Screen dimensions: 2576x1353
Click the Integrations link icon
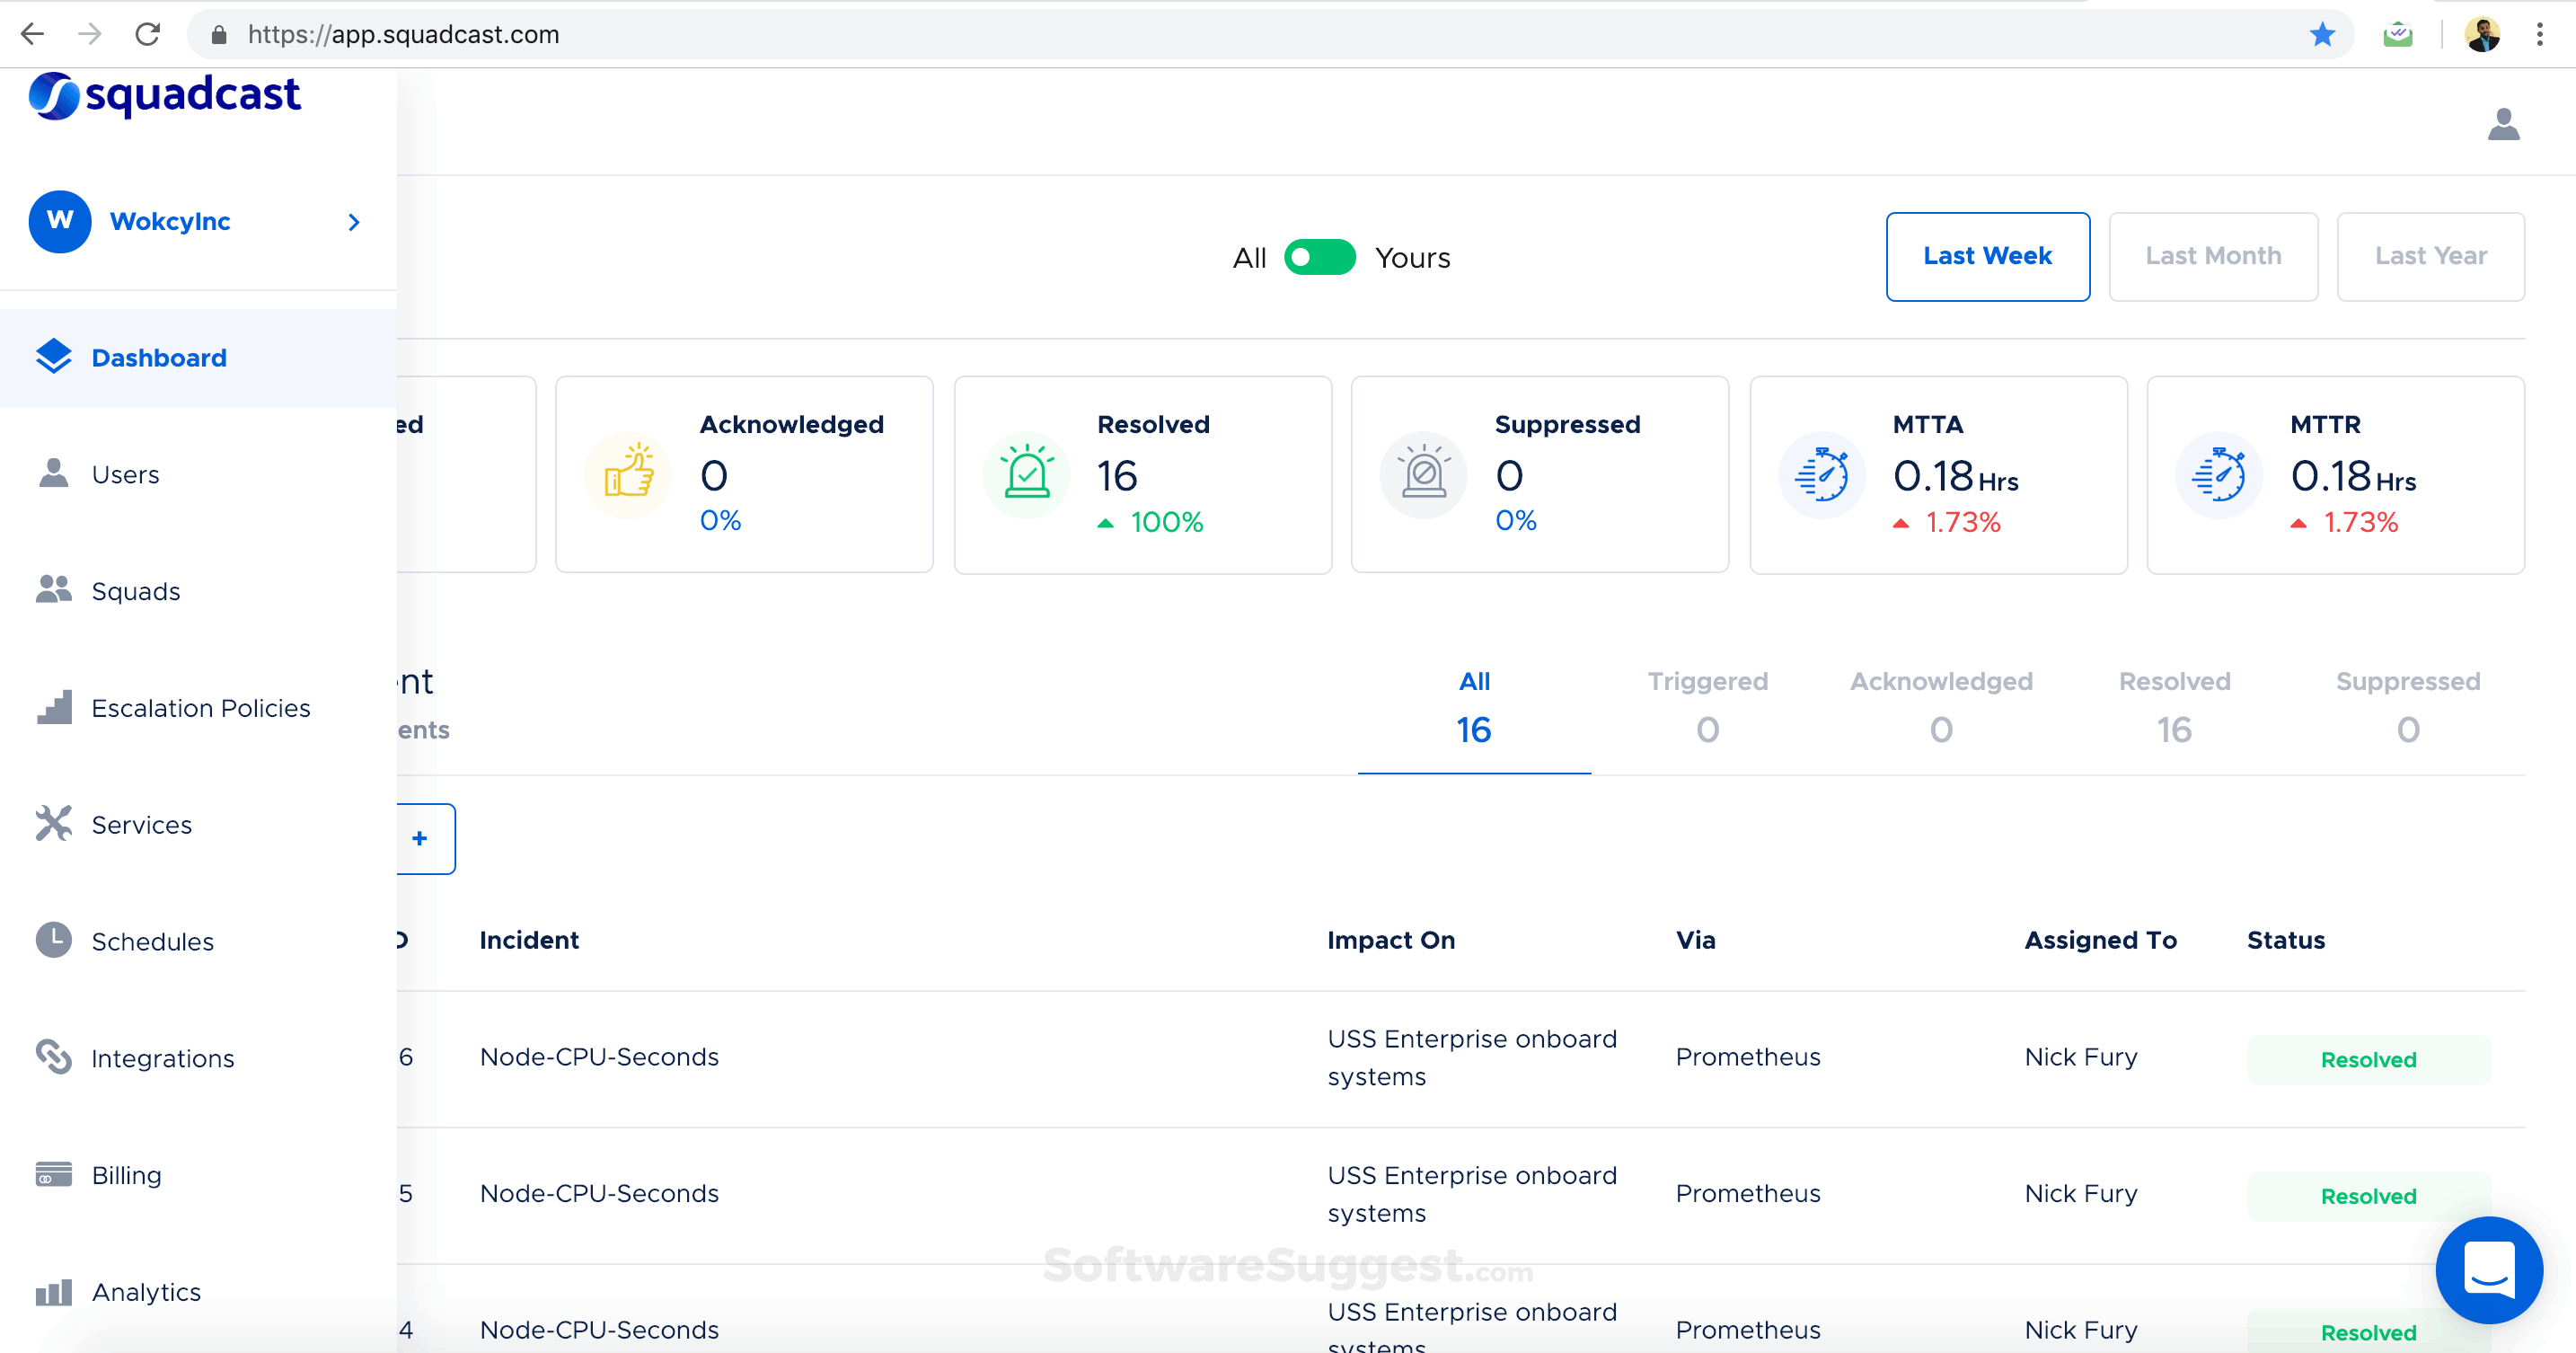coord(53,1056)
